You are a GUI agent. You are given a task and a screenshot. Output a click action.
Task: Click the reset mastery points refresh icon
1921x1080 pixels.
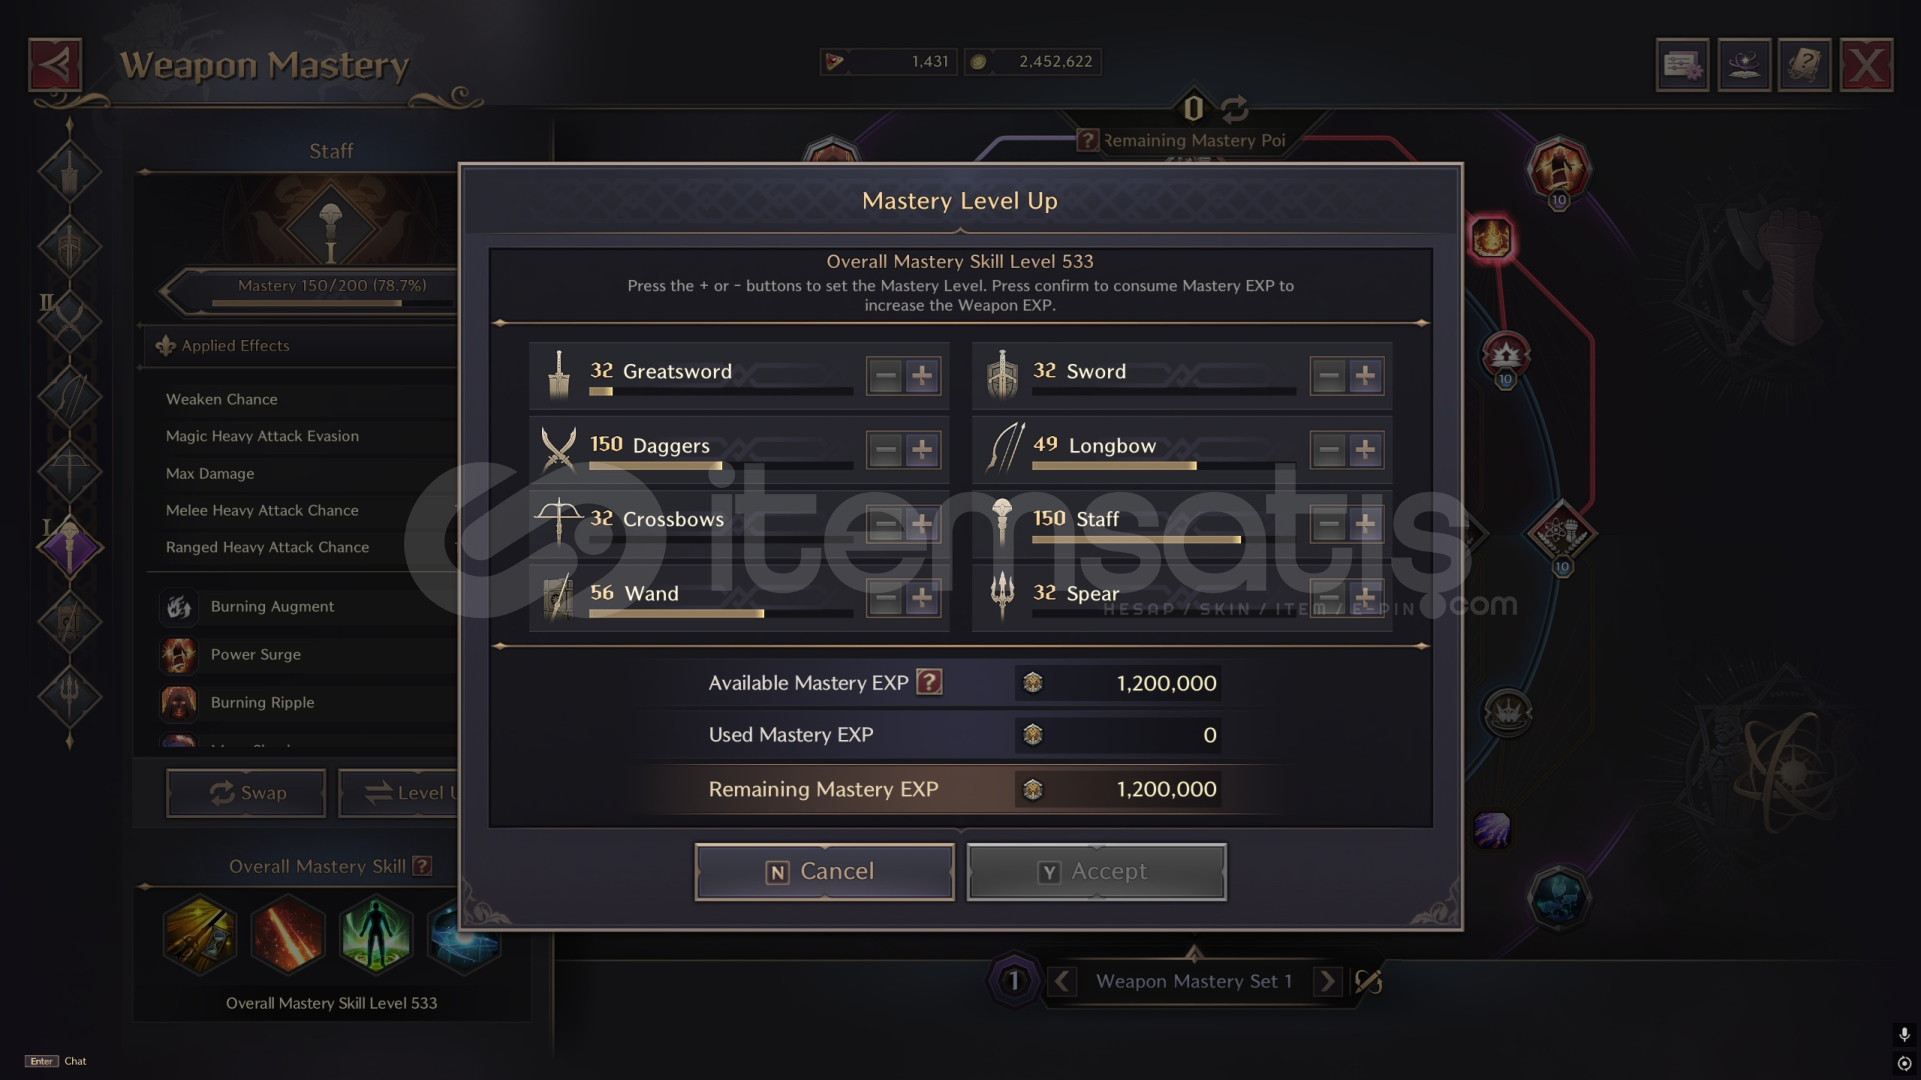1235,107
